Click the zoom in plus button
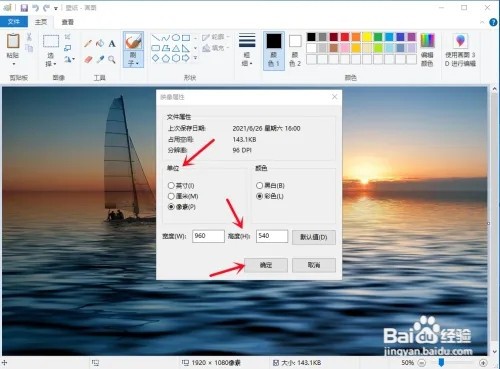The width and height of the screenshot is (500, 369). tap(483, 363)
